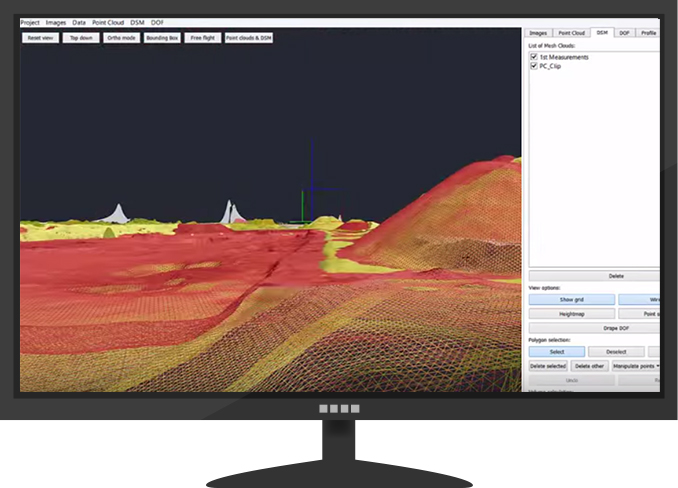The width and height of the screenshot is (678, 488).
Task: Click Delete selected button
Action: pyautogui.click(x=548, y=366)
